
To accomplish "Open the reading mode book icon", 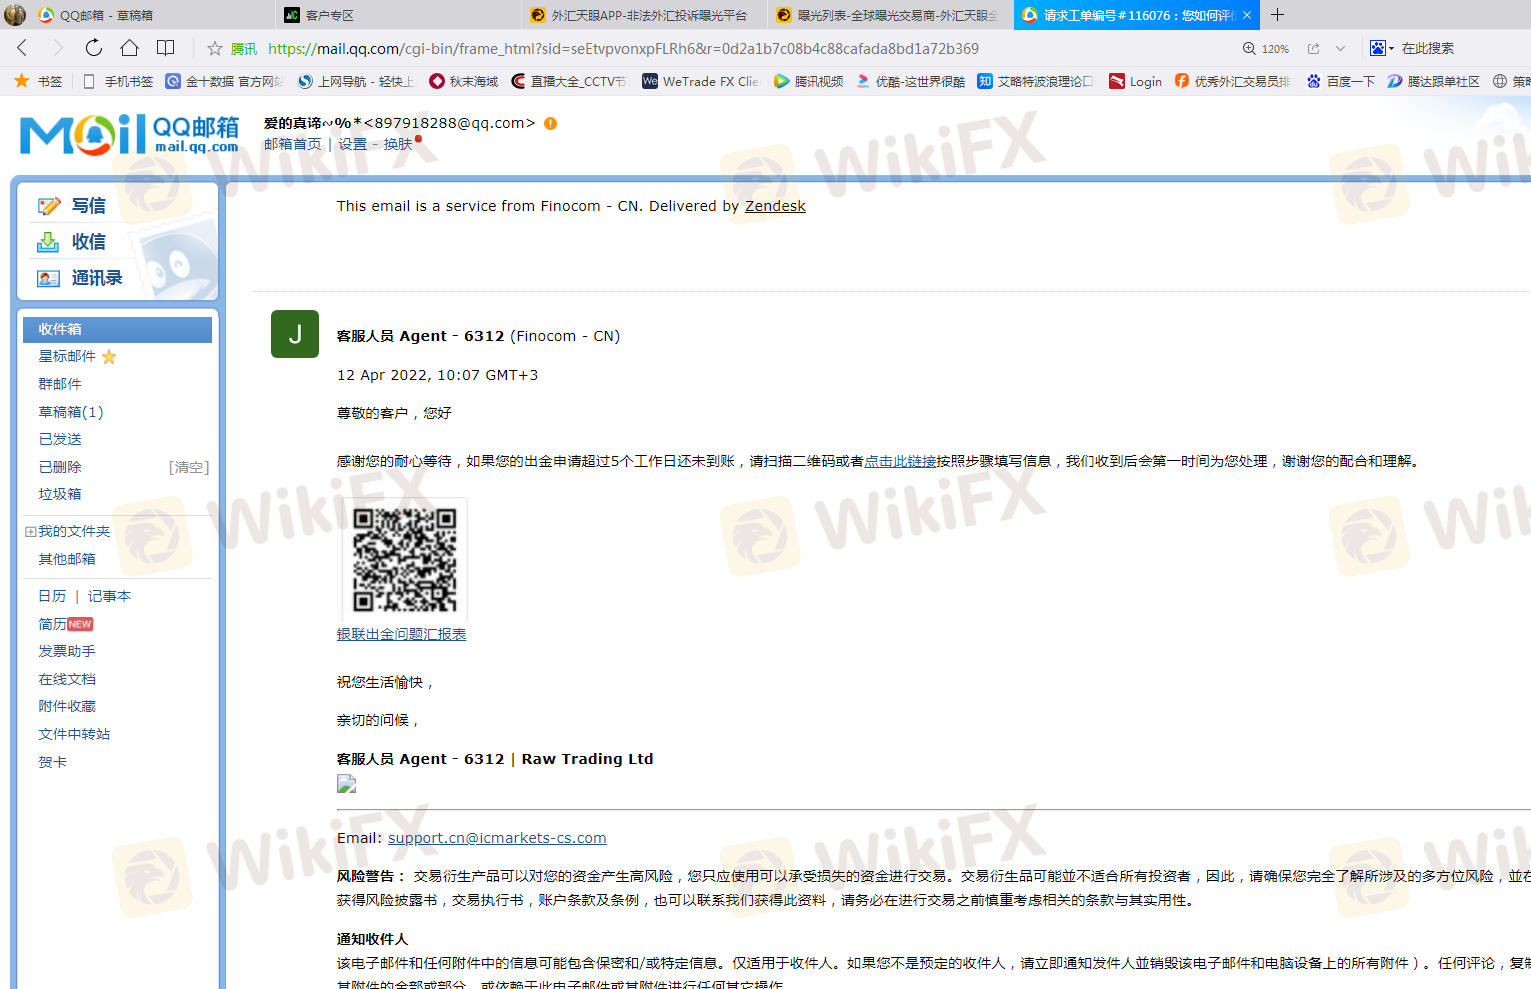I will click(x=166, y=48).
